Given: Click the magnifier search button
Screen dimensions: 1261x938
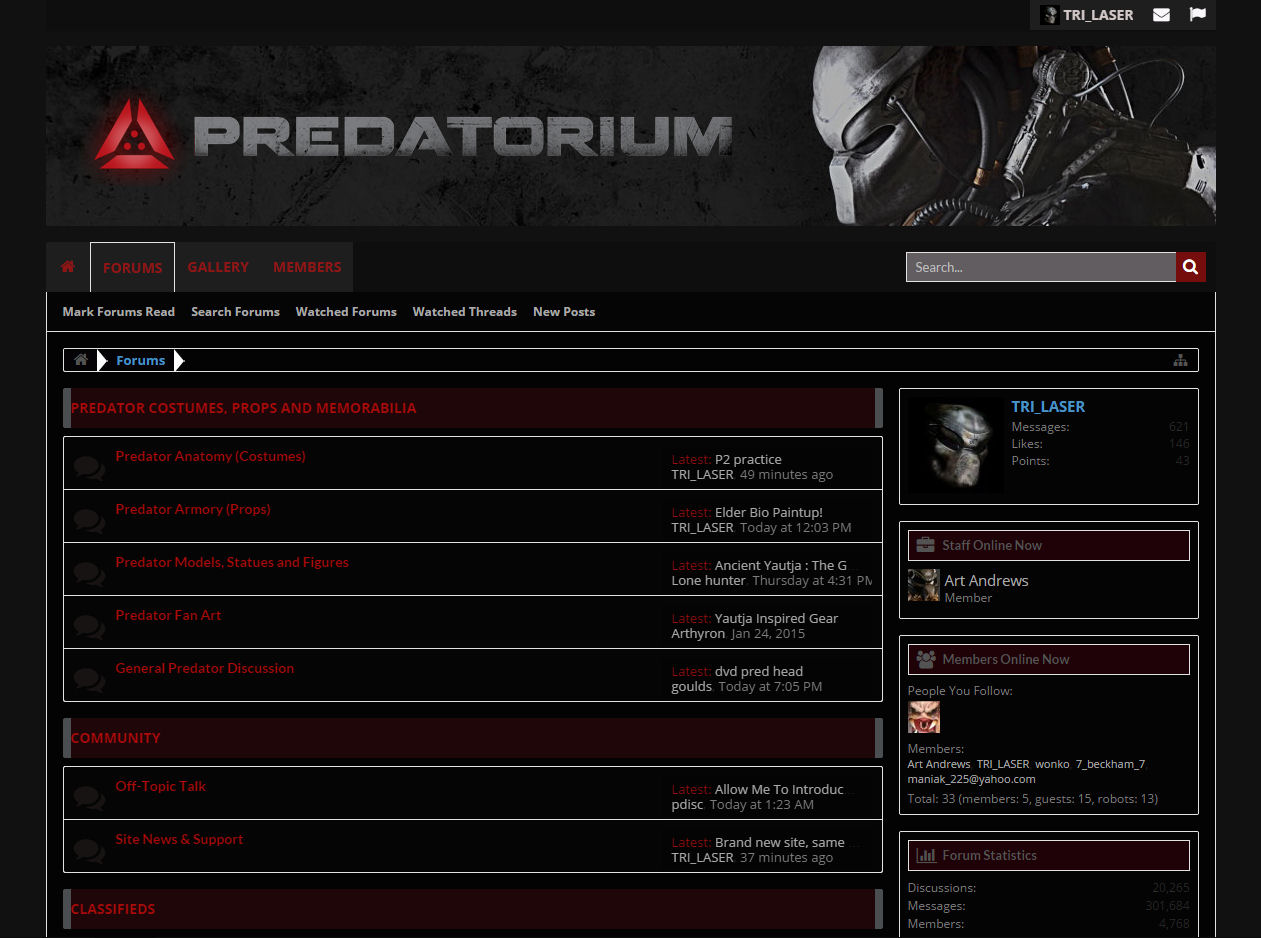Looking at the screenshot, I should 1190,267.
